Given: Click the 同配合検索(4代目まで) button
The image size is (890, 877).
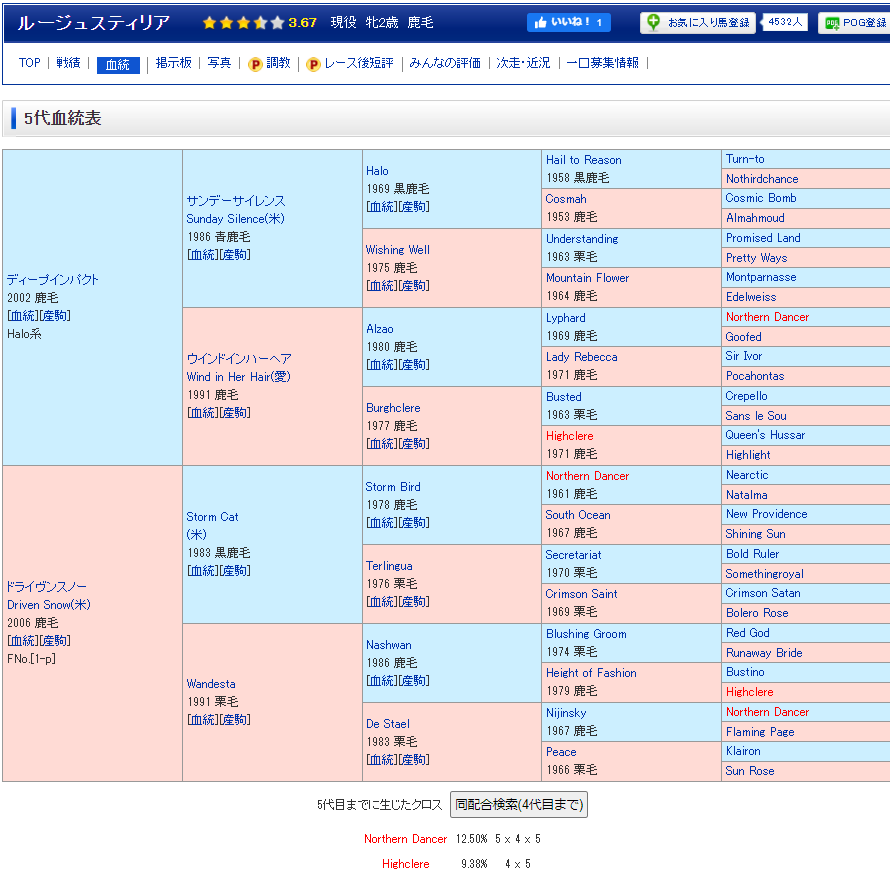Looking at the screenshot, I should pyautogui.click(x=518, y=805).
